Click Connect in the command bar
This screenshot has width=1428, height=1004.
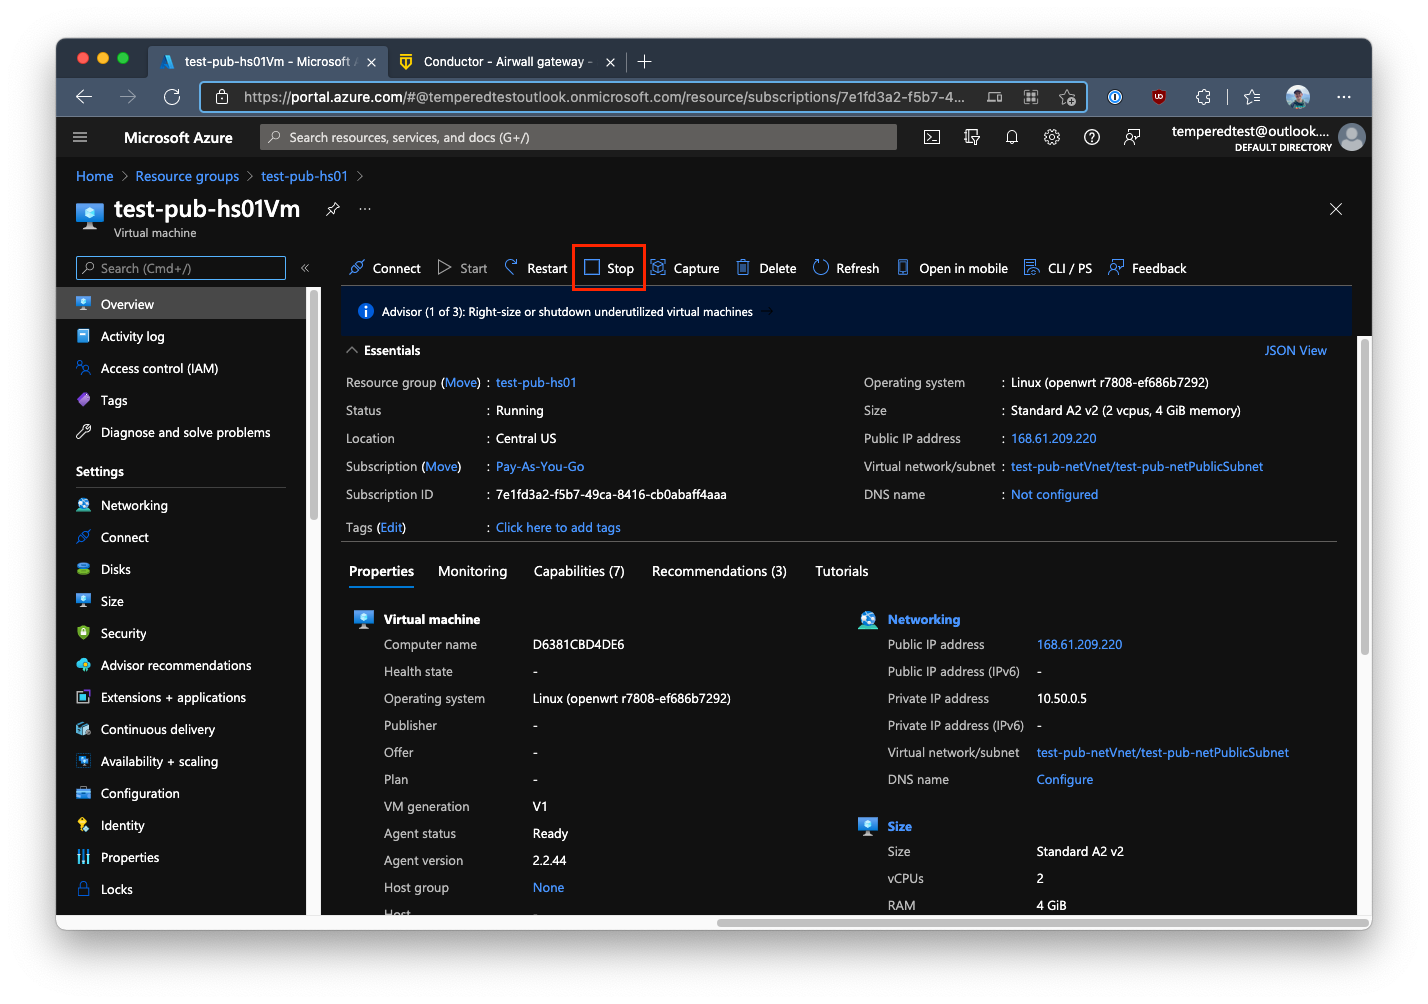click(385, 268)
